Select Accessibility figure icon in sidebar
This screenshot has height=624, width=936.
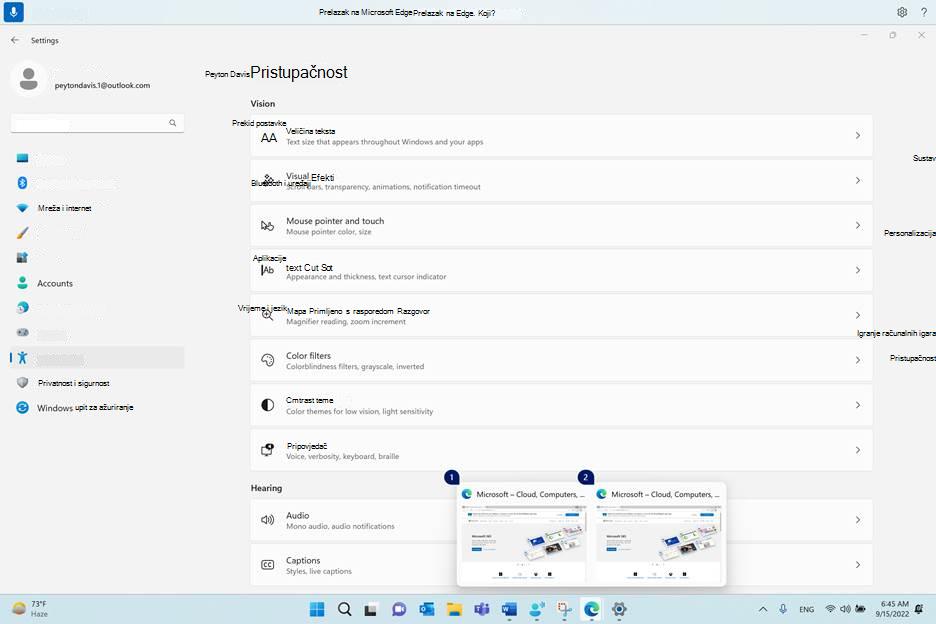pos(22,358)
